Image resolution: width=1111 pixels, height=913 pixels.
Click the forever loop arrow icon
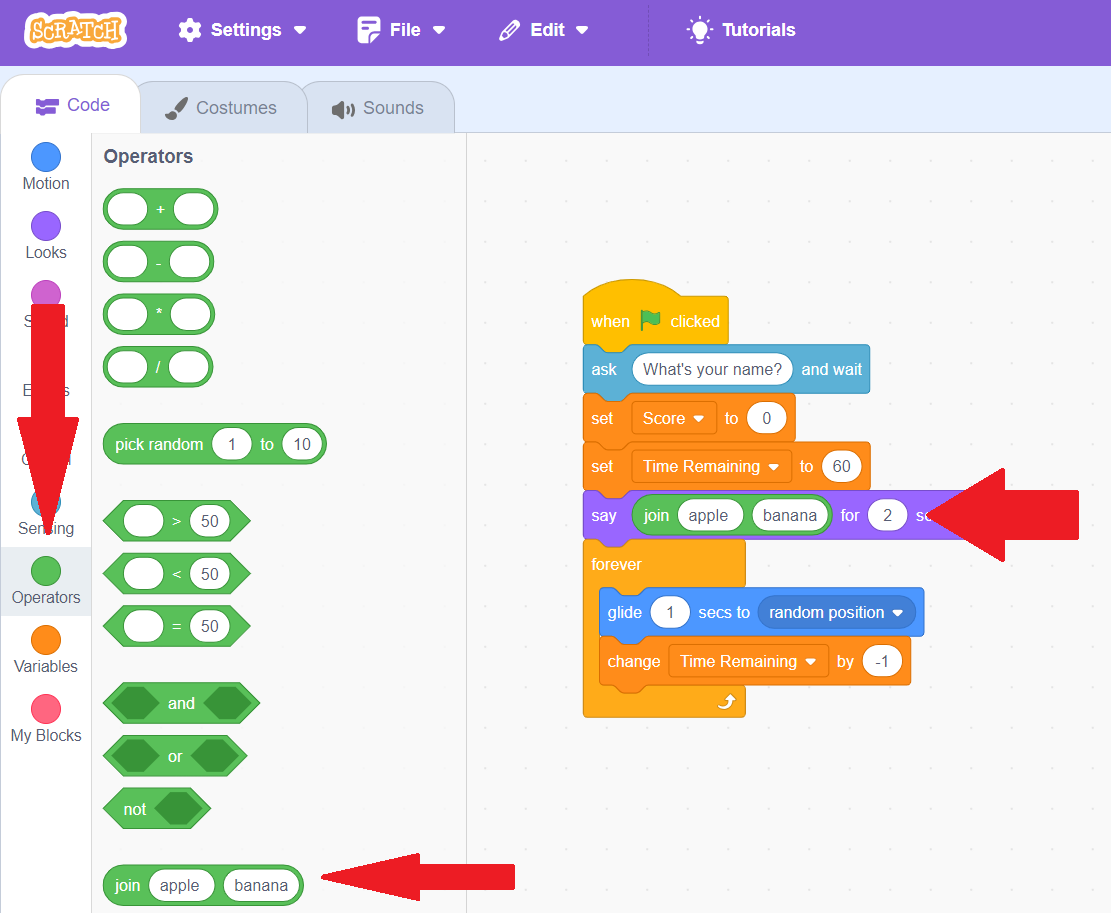click(727, 701)
